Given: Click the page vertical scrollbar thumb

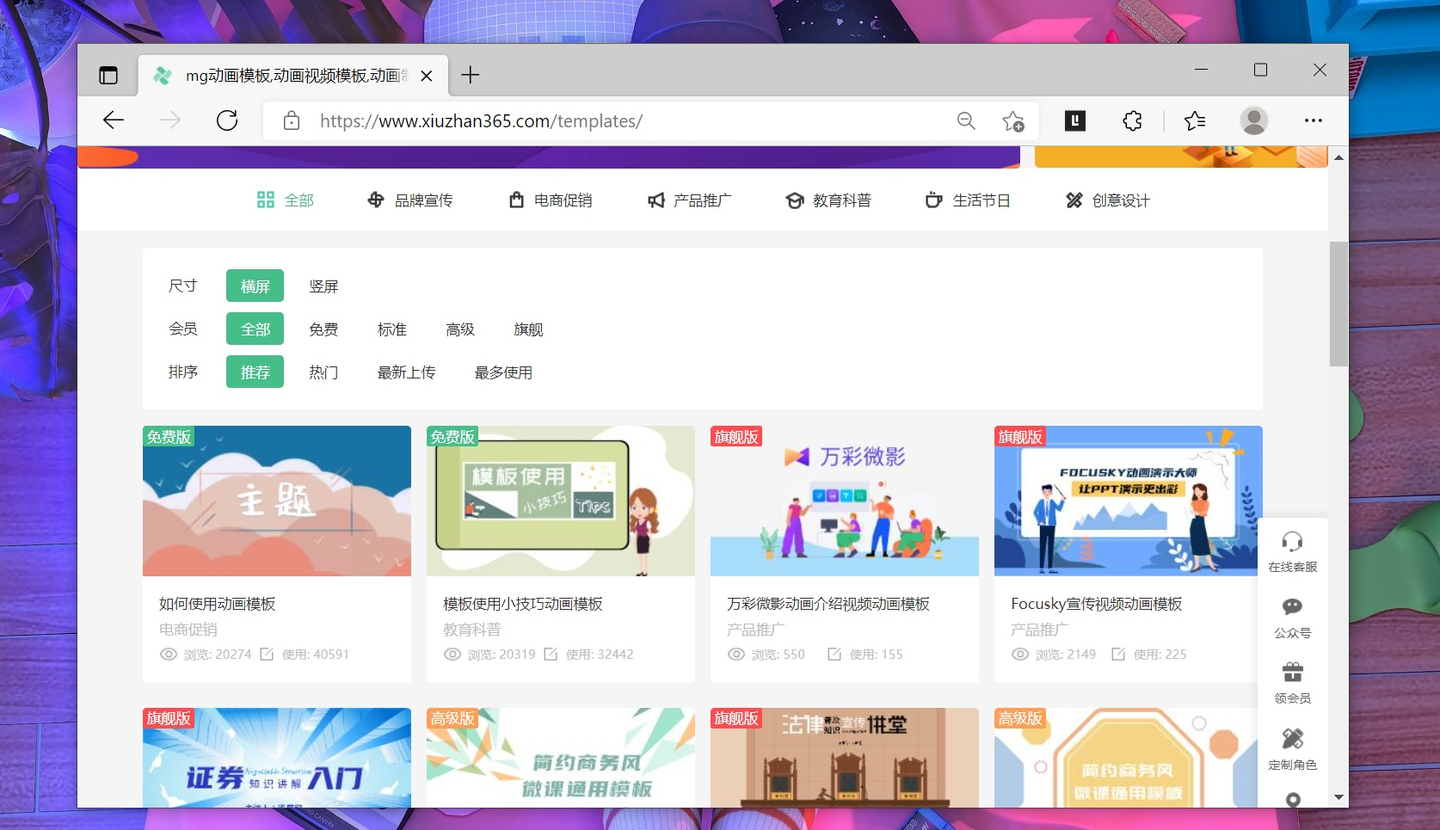Looking at the screenshot, I should [1339, 304].
